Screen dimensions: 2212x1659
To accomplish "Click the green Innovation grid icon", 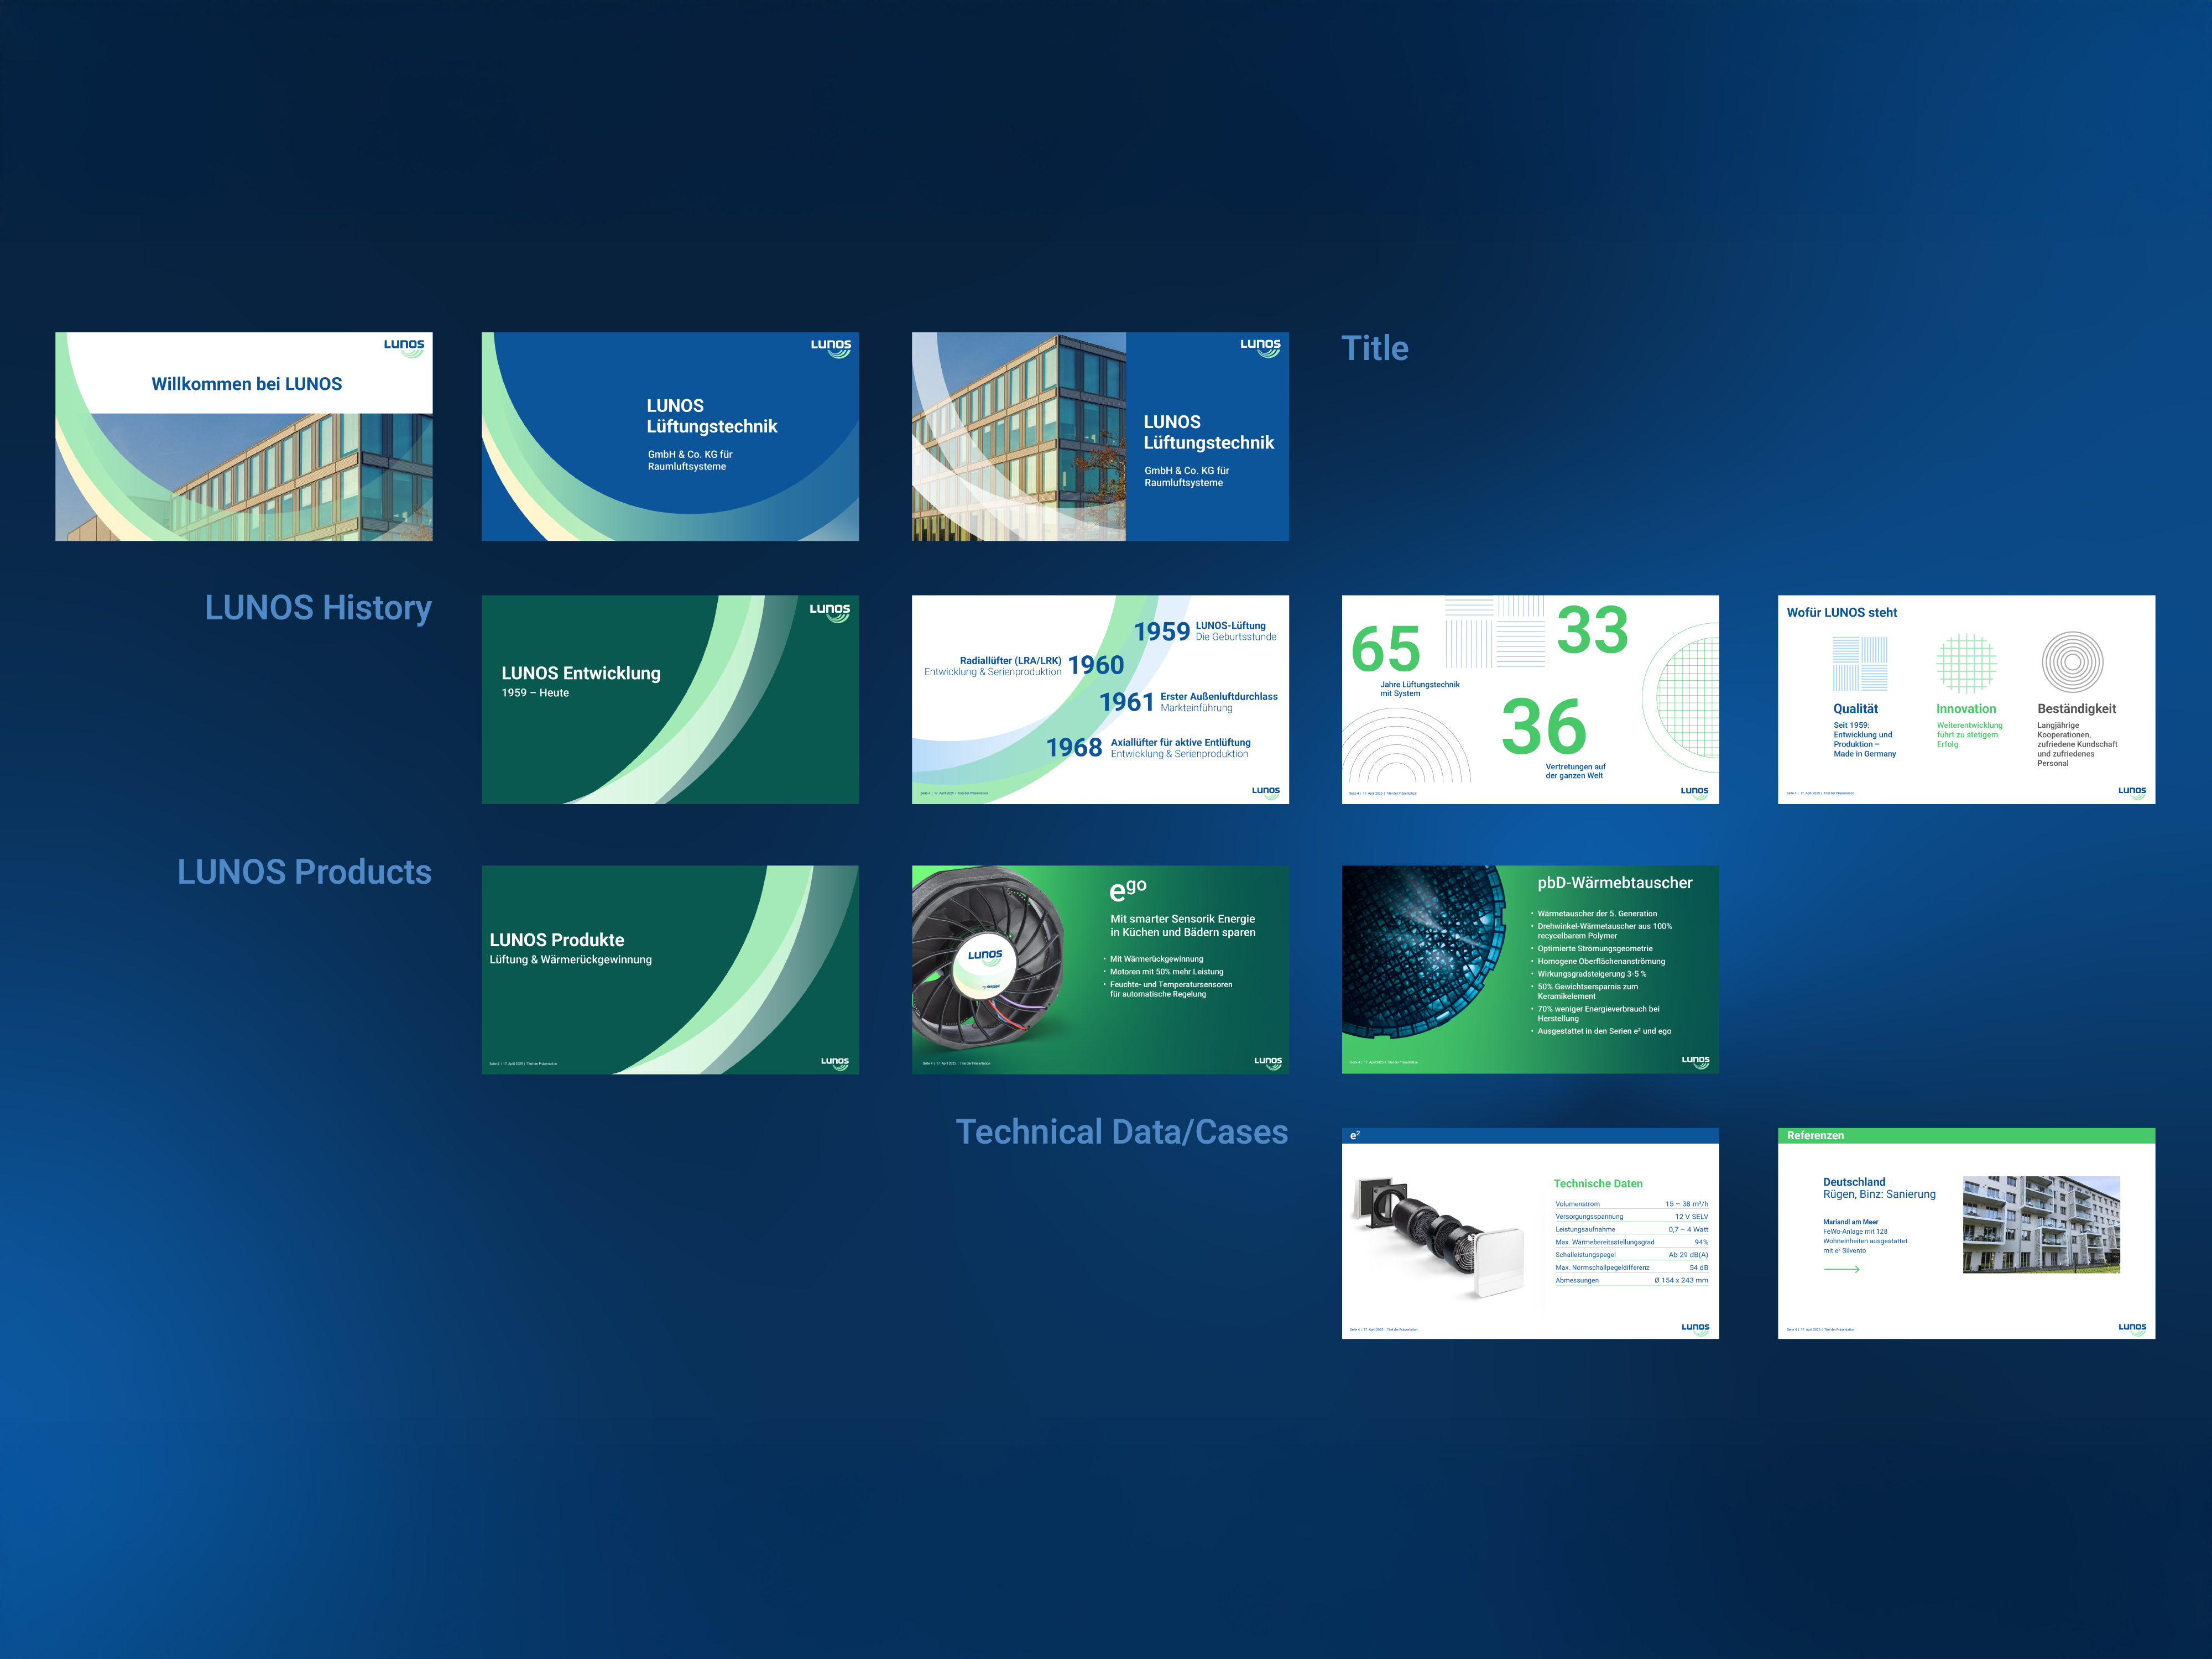I will click(x=1966, y=663).
